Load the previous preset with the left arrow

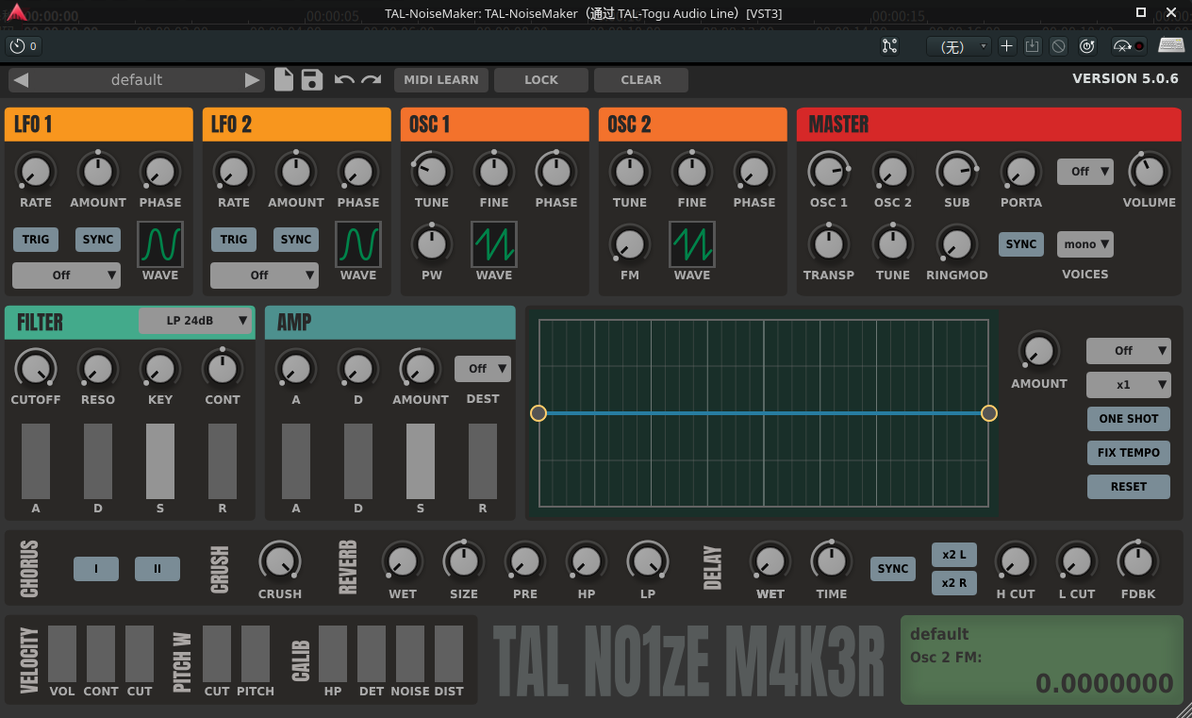(21, 80)
